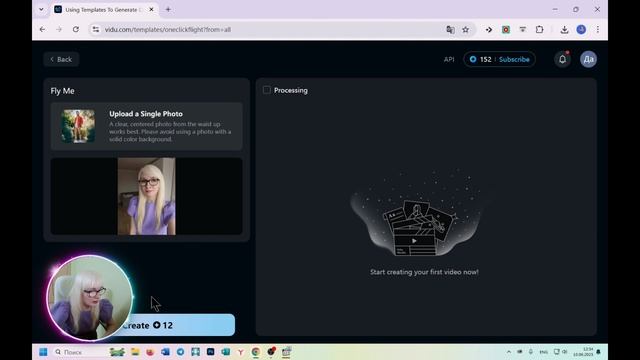Open the media control toolbar icon
The width and height of the screenshot is (640, 360).
(522, 29)
